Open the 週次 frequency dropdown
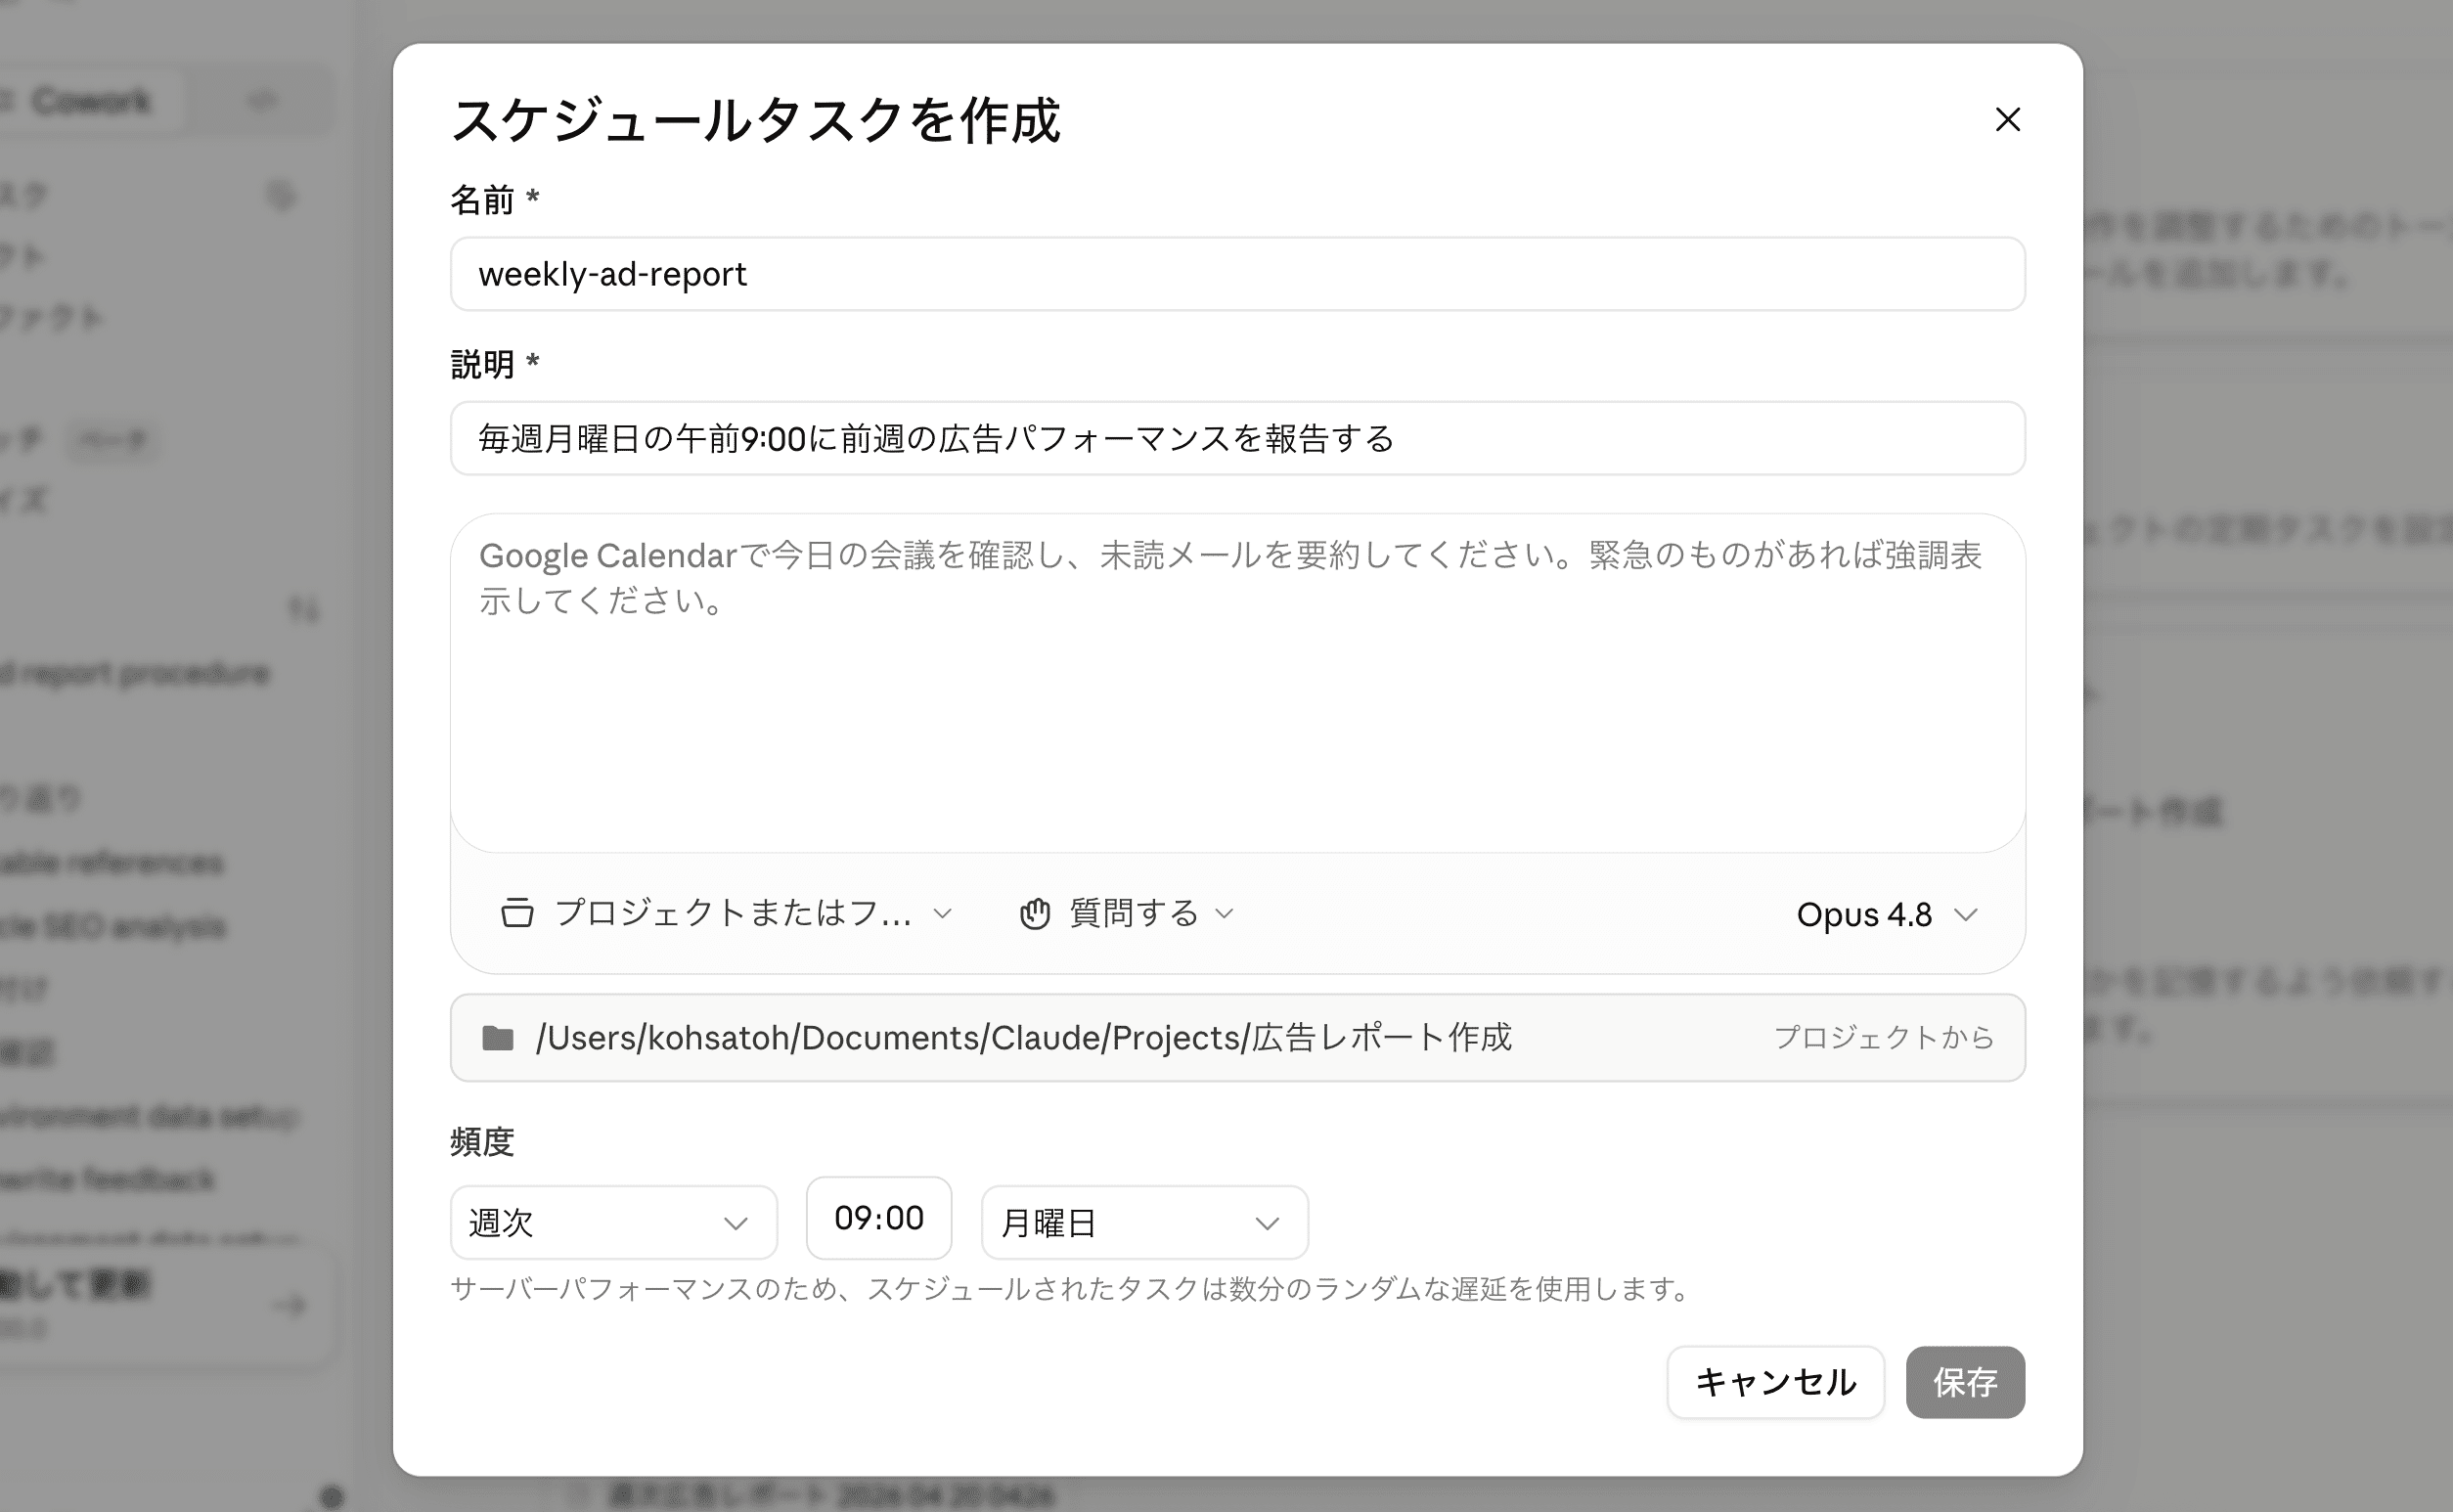Viewport: 2453px width, 1512px height. [613, 1222]
